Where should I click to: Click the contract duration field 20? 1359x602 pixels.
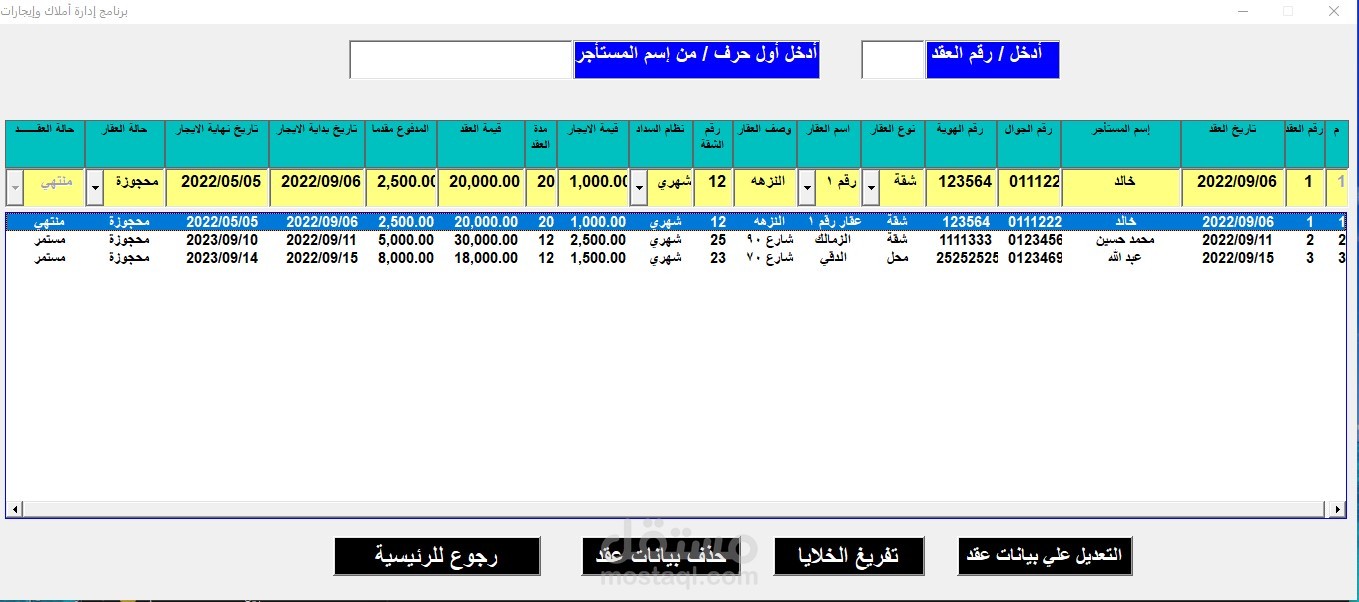click(x=541, y=186)
